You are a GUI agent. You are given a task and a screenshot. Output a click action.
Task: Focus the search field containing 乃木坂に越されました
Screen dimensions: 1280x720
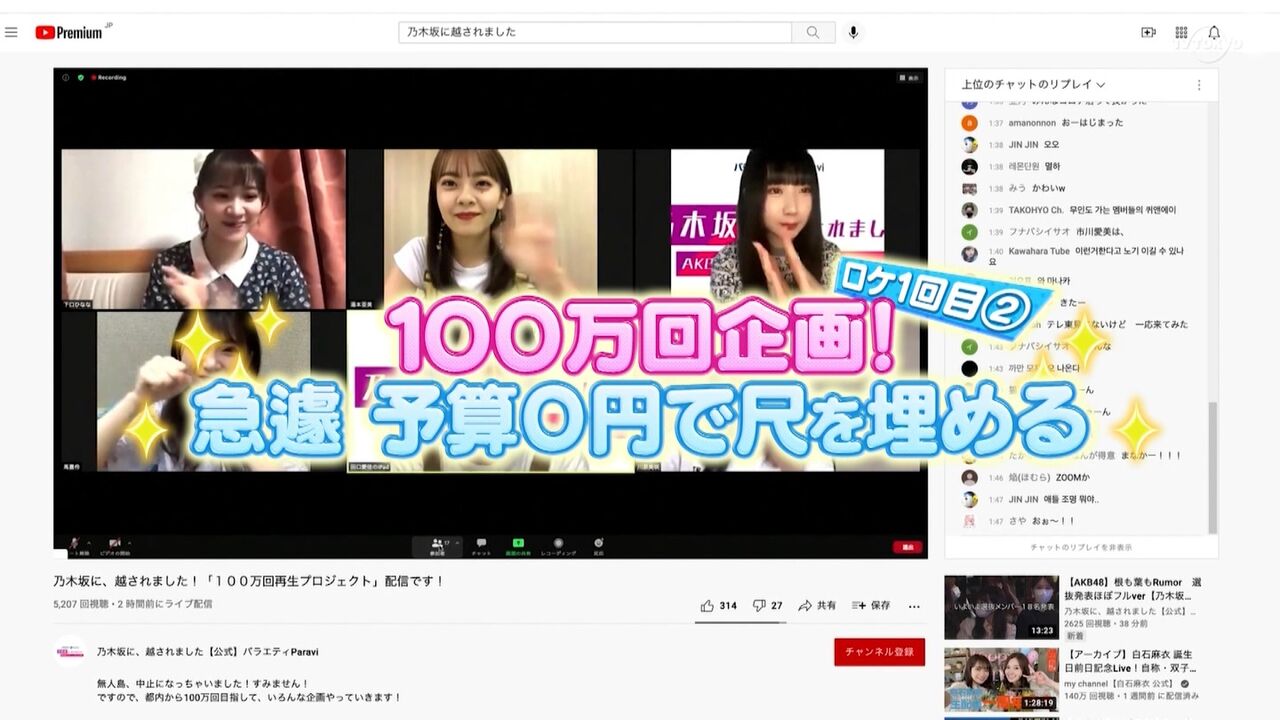pos(595,32)
